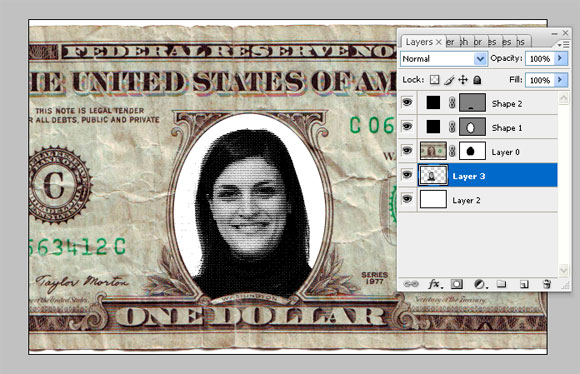Click Shape 1 black color fill thumbnail
Screen dimensions: 580x374
433,127
